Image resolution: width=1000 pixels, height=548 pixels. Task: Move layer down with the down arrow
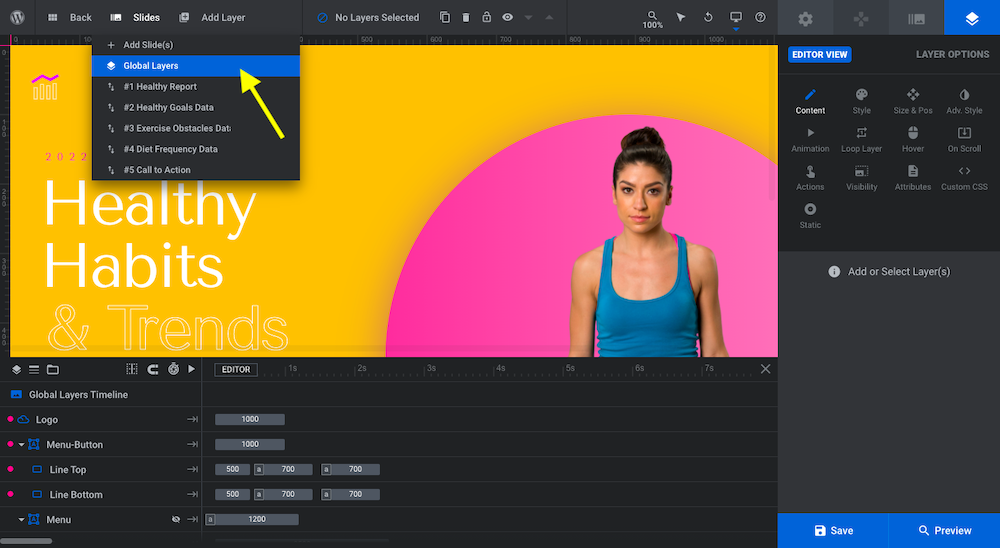coord(528,18)
